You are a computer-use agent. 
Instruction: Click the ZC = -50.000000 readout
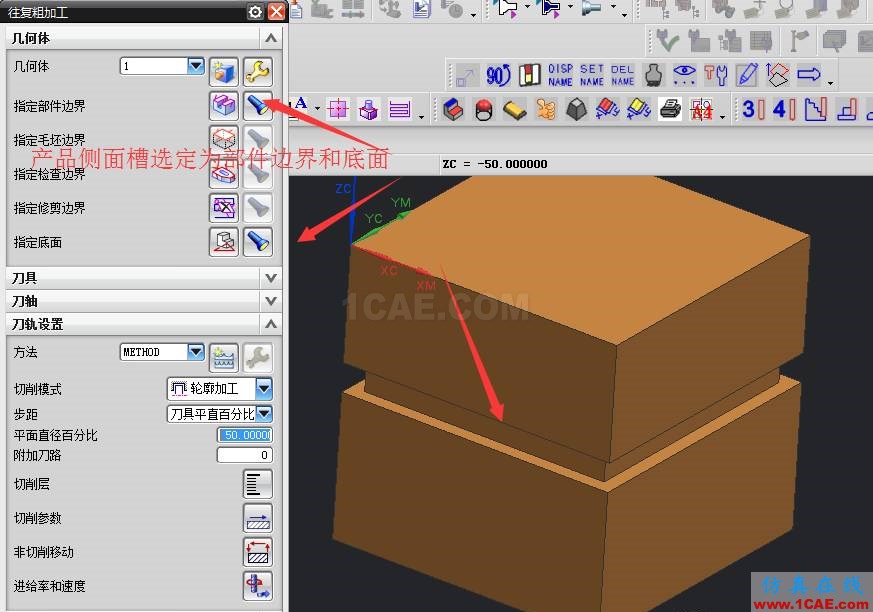tap(495, 164)
